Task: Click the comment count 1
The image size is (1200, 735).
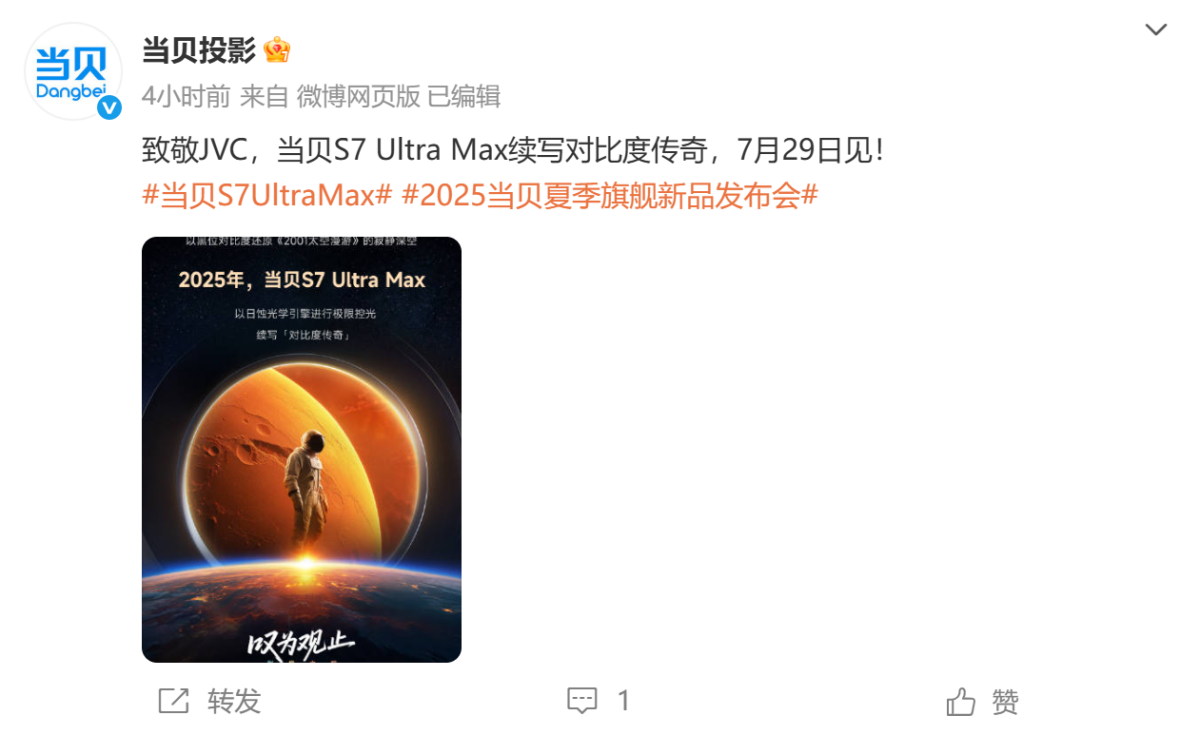Action: point(623,701)
